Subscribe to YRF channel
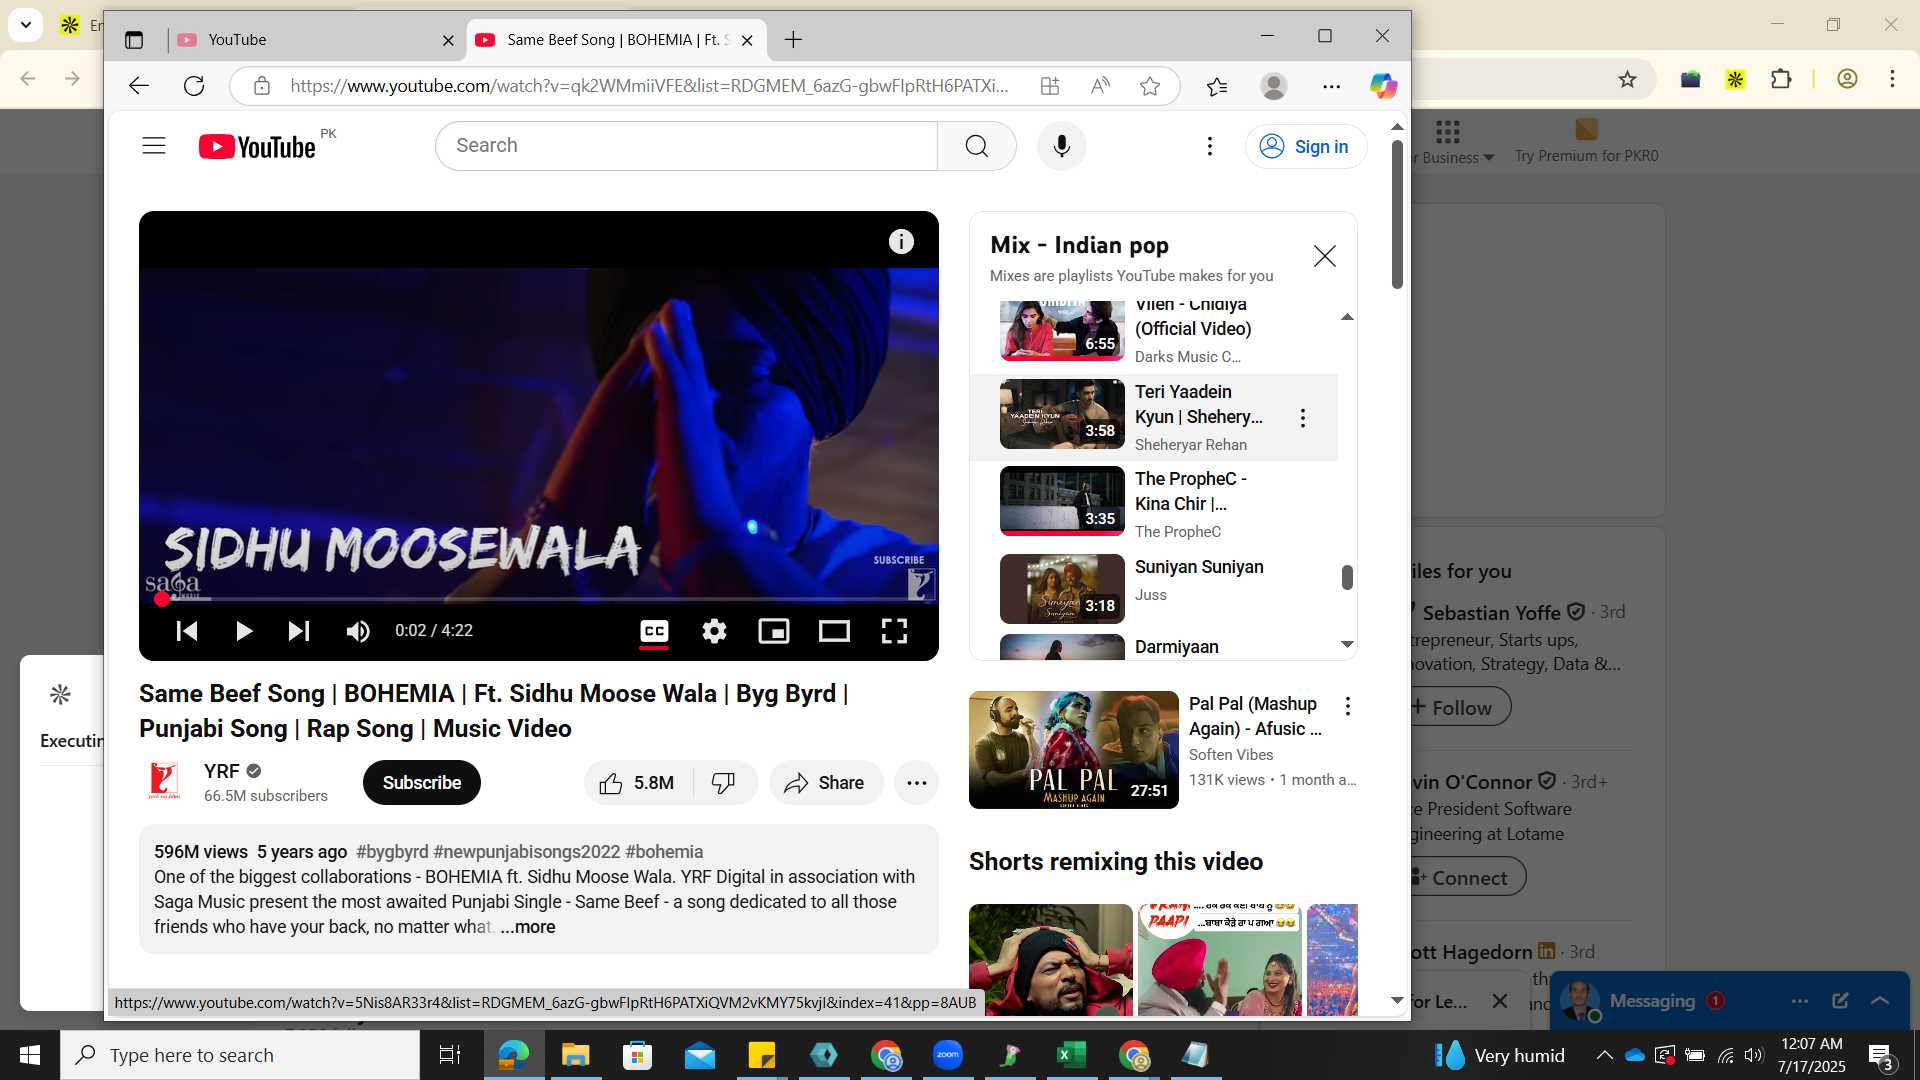 (x=422, y=783)
